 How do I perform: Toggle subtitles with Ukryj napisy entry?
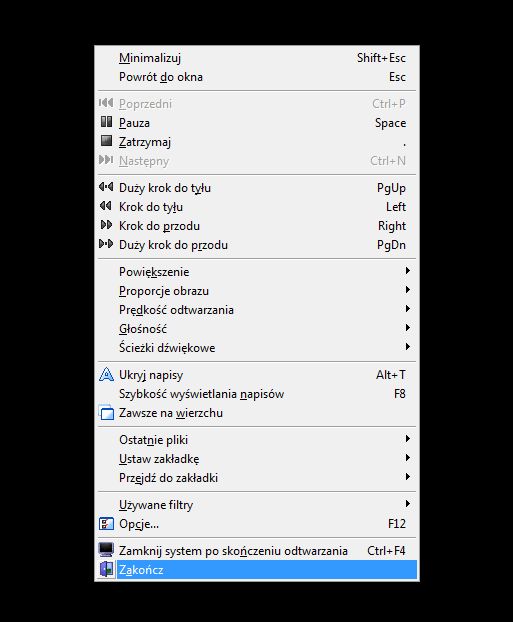point(257,375)
